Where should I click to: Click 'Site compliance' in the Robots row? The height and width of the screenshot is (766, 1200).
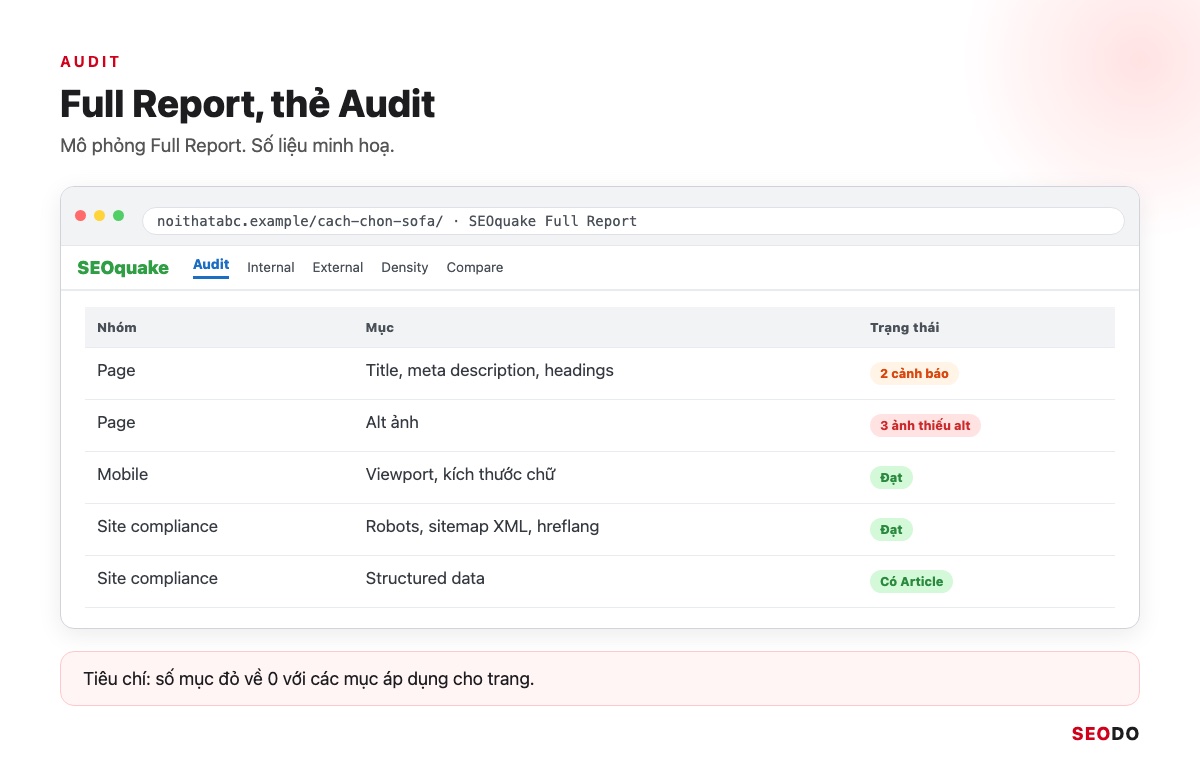157,526
